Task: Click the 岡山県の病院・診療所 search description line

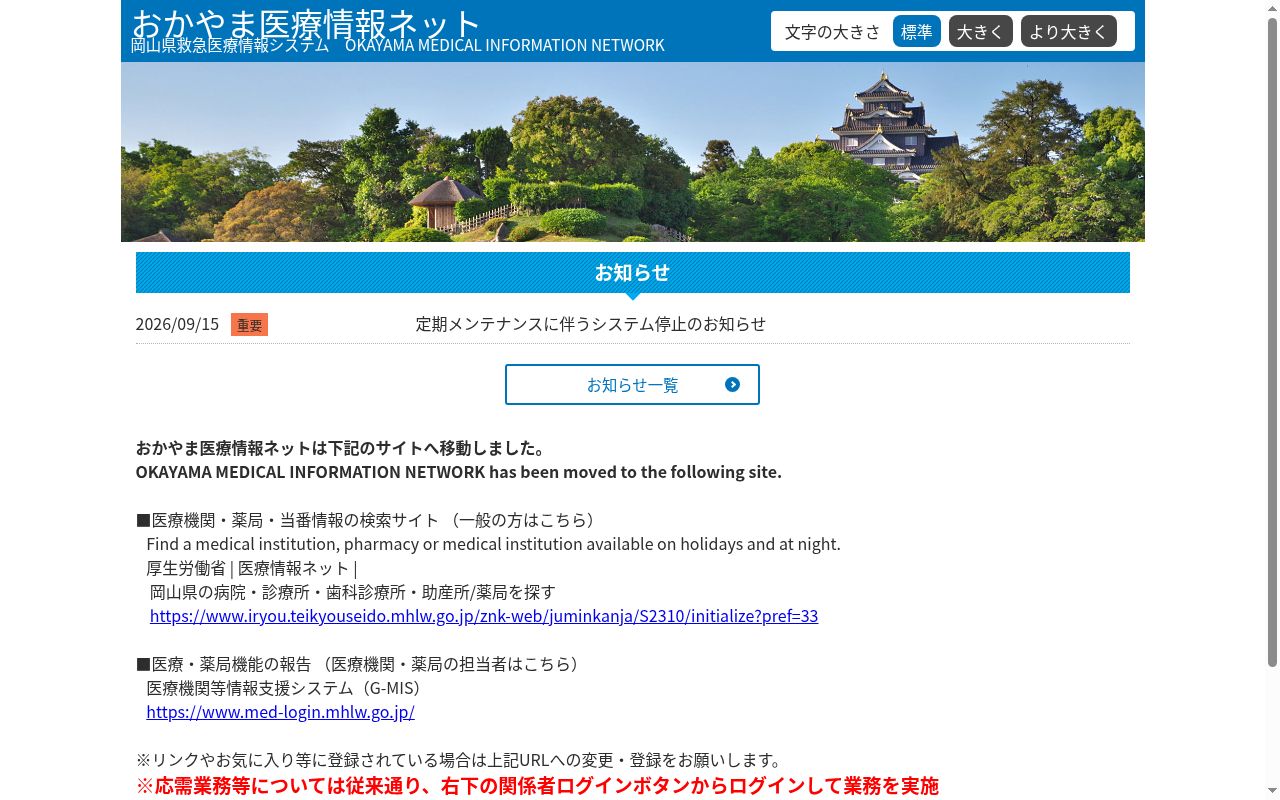Action: pyautogui.click(x=353, y=592)
